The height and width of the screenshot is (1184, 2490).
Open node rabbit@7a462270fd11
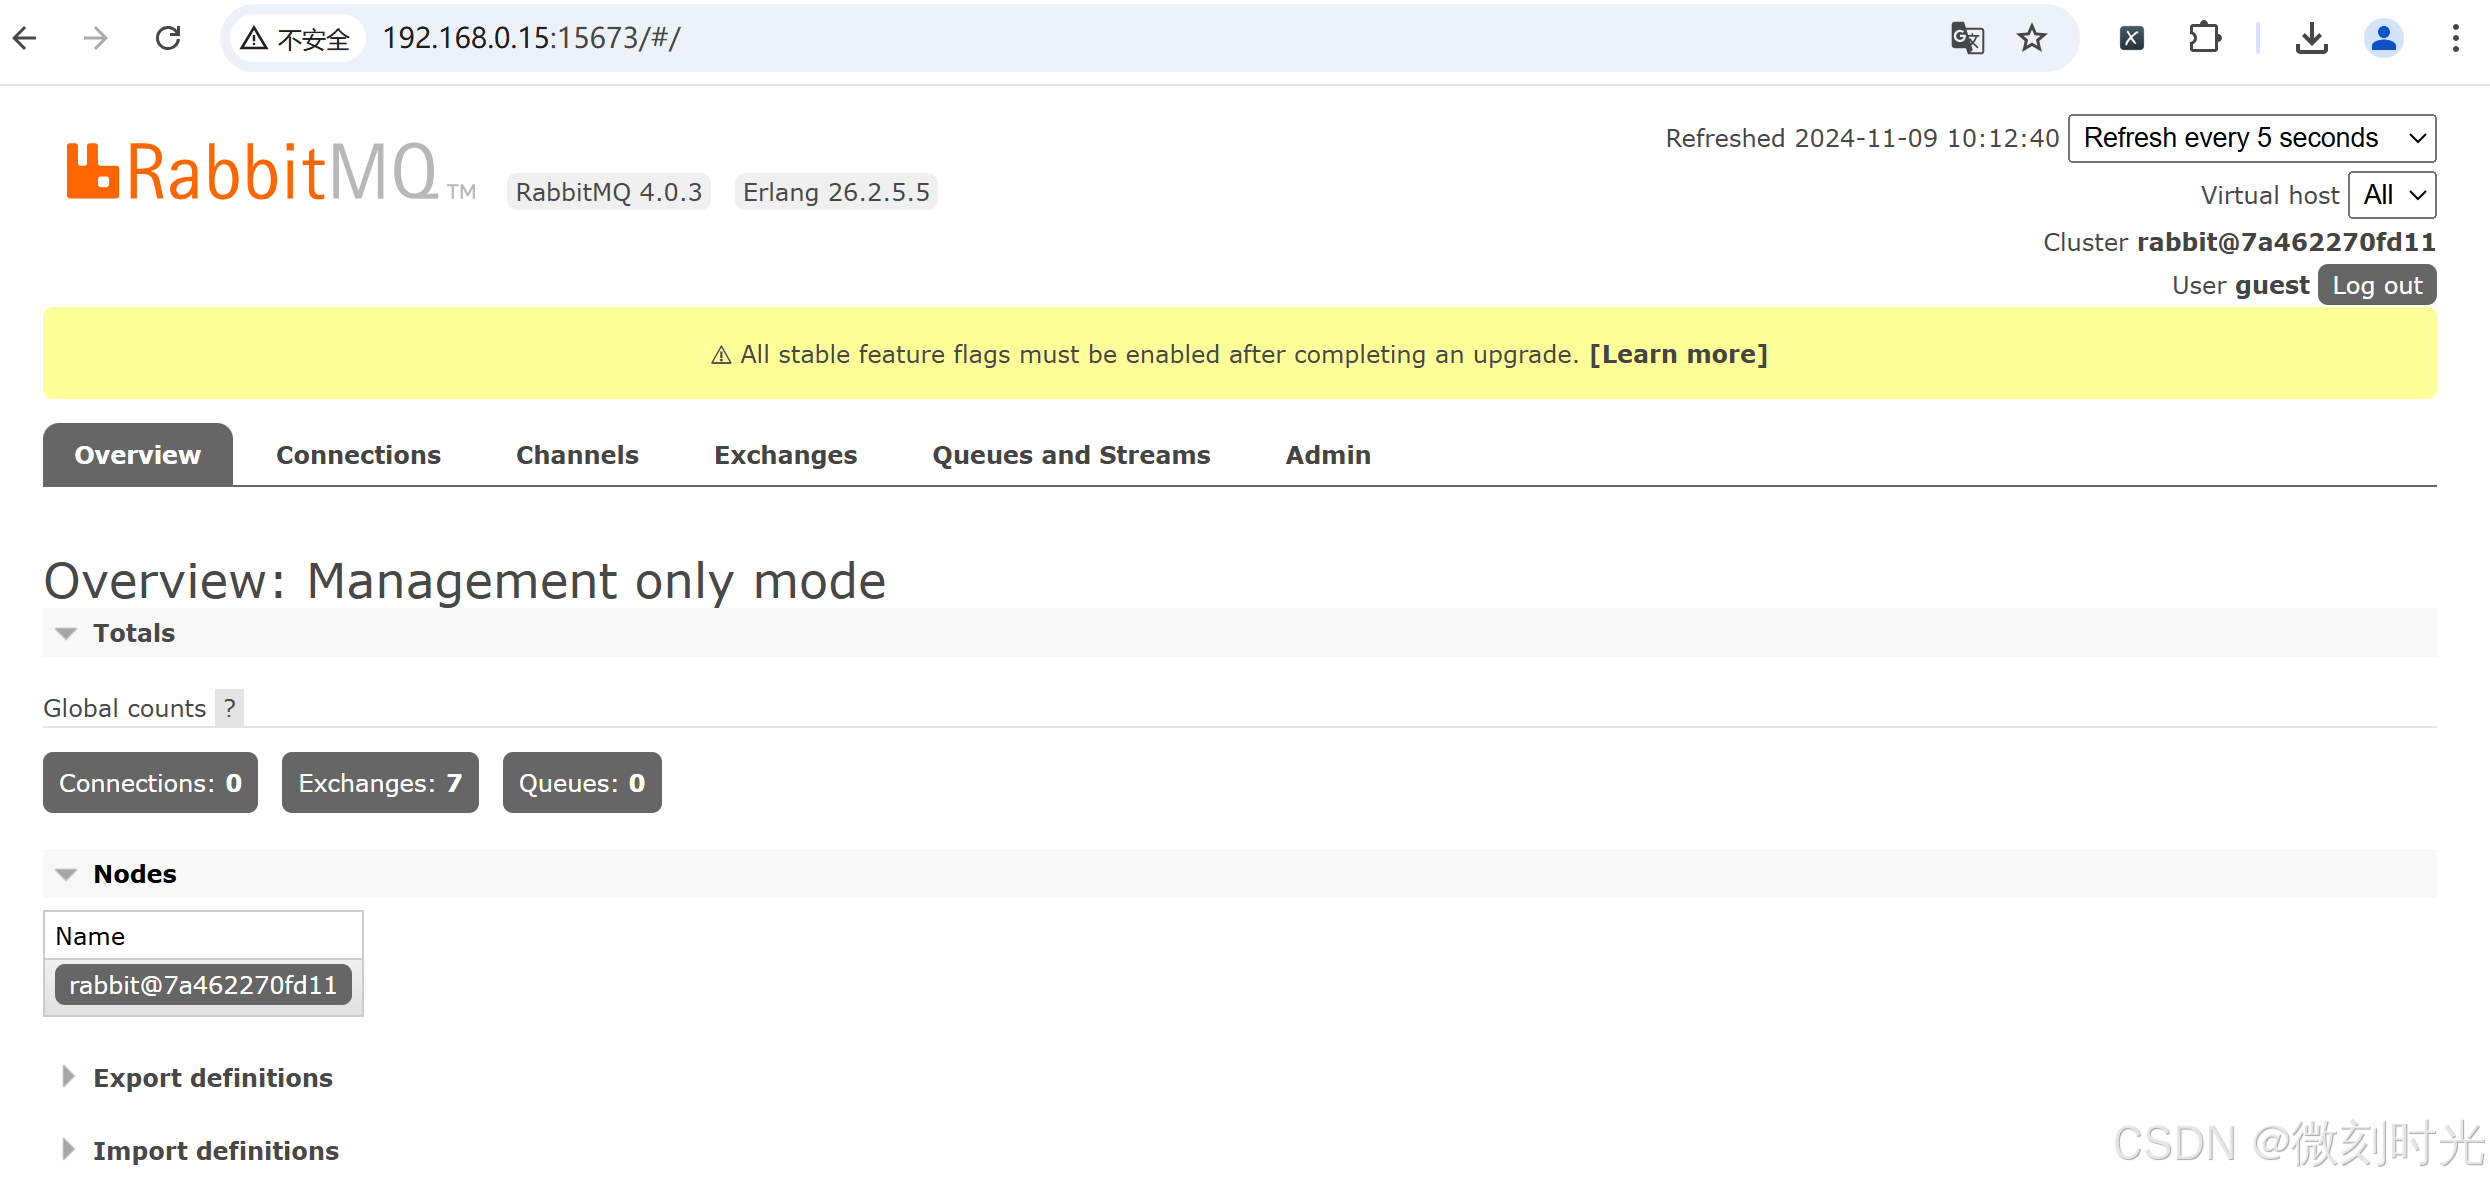pos(203,985)
